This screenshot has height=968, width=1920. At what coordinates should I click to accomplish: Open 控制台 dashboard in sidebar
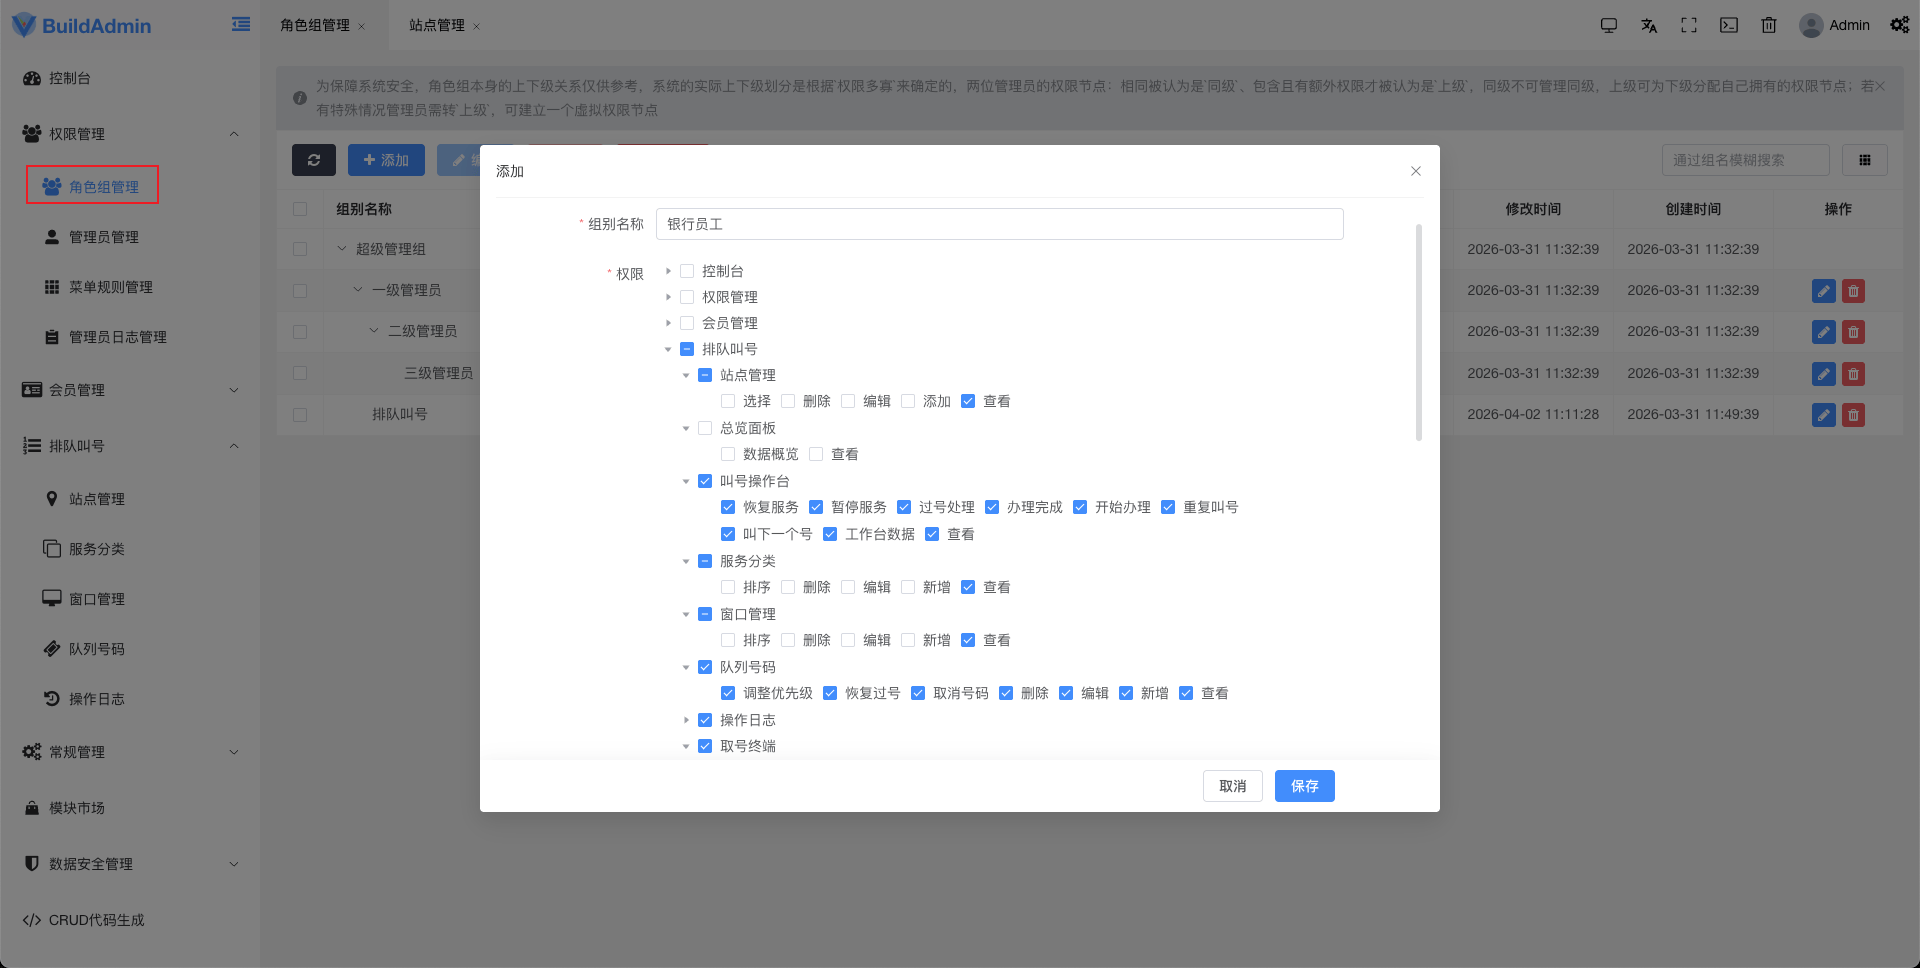[x=130, y=78]
